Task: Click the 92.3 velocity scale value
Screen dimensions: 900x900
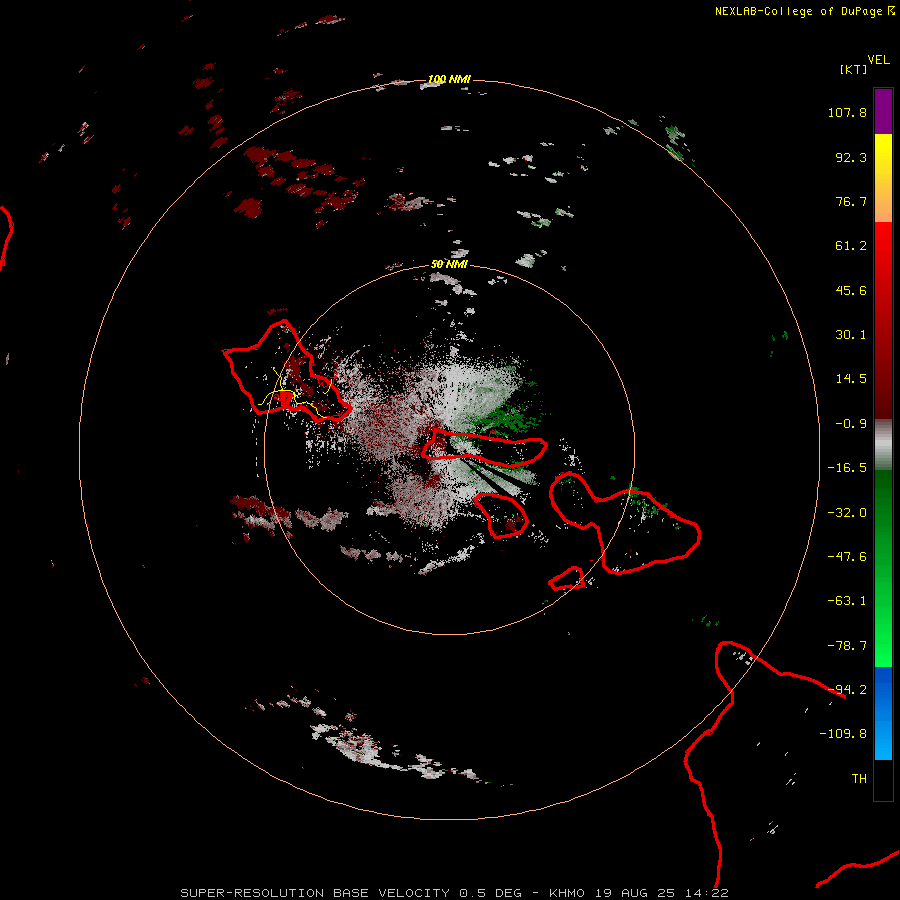Action: coord(851,157)
